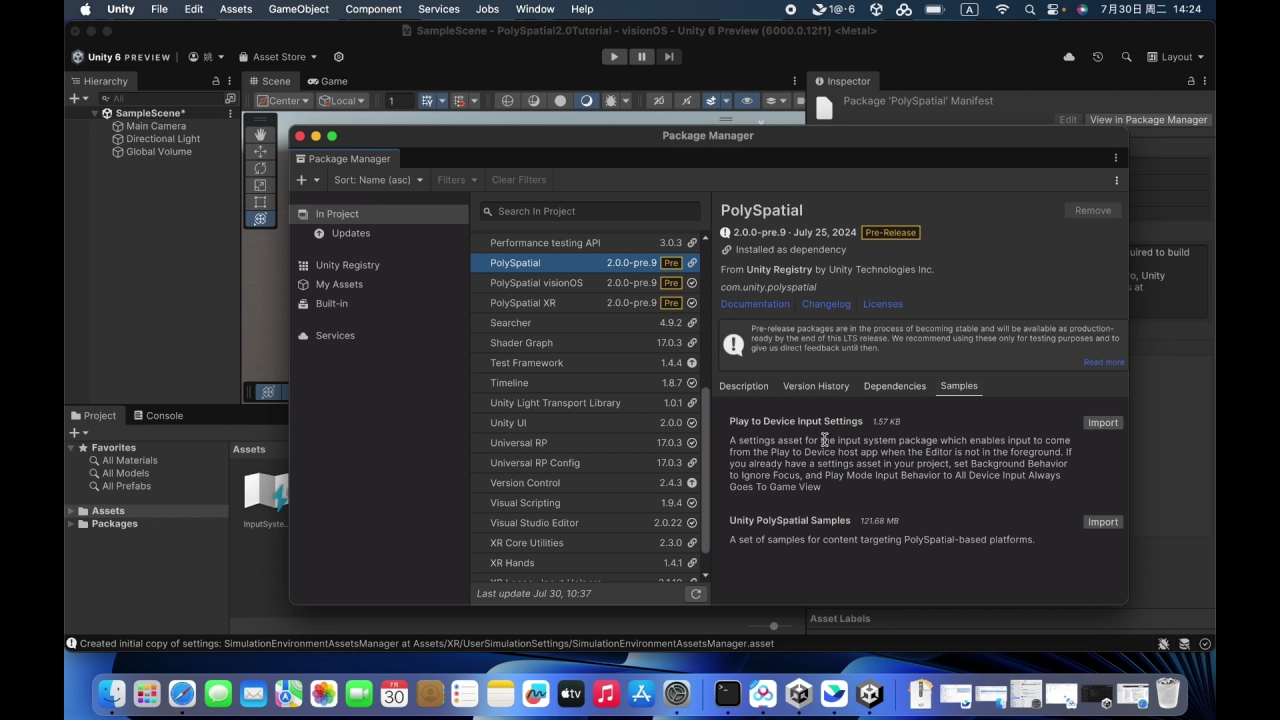Open Terminal from the Dock

(x=727, y=693)
